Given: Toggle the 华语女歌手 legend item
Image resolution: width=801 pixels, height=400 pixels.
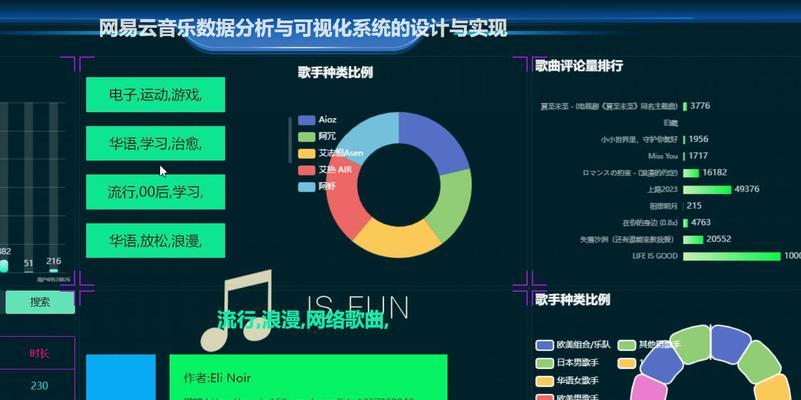Looking at the screenshot, I should 567,381.
